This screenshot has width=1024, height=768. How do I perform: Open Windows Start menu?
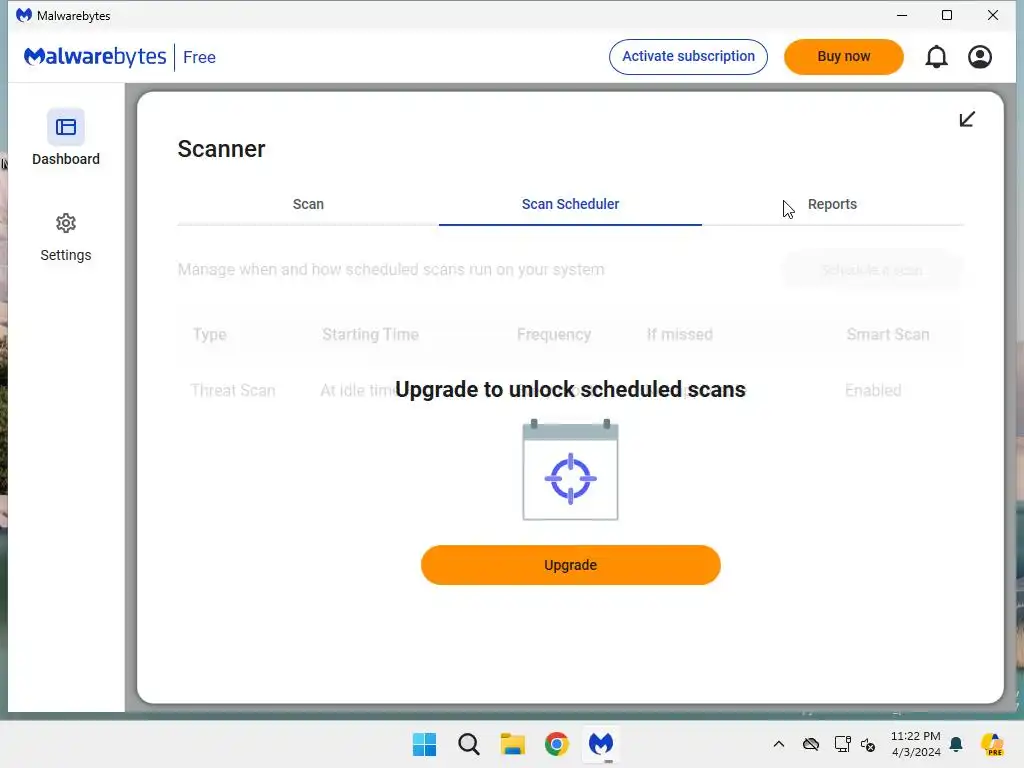(x=424, y=744)
